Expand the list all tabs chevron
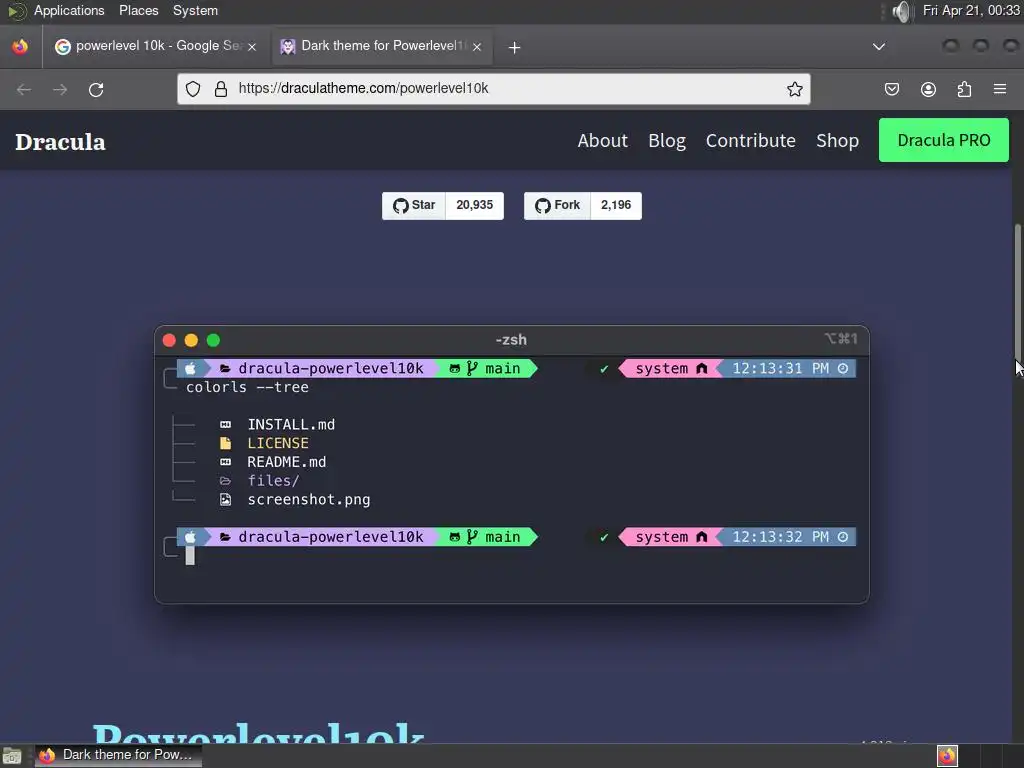 [x=879, y=46]
